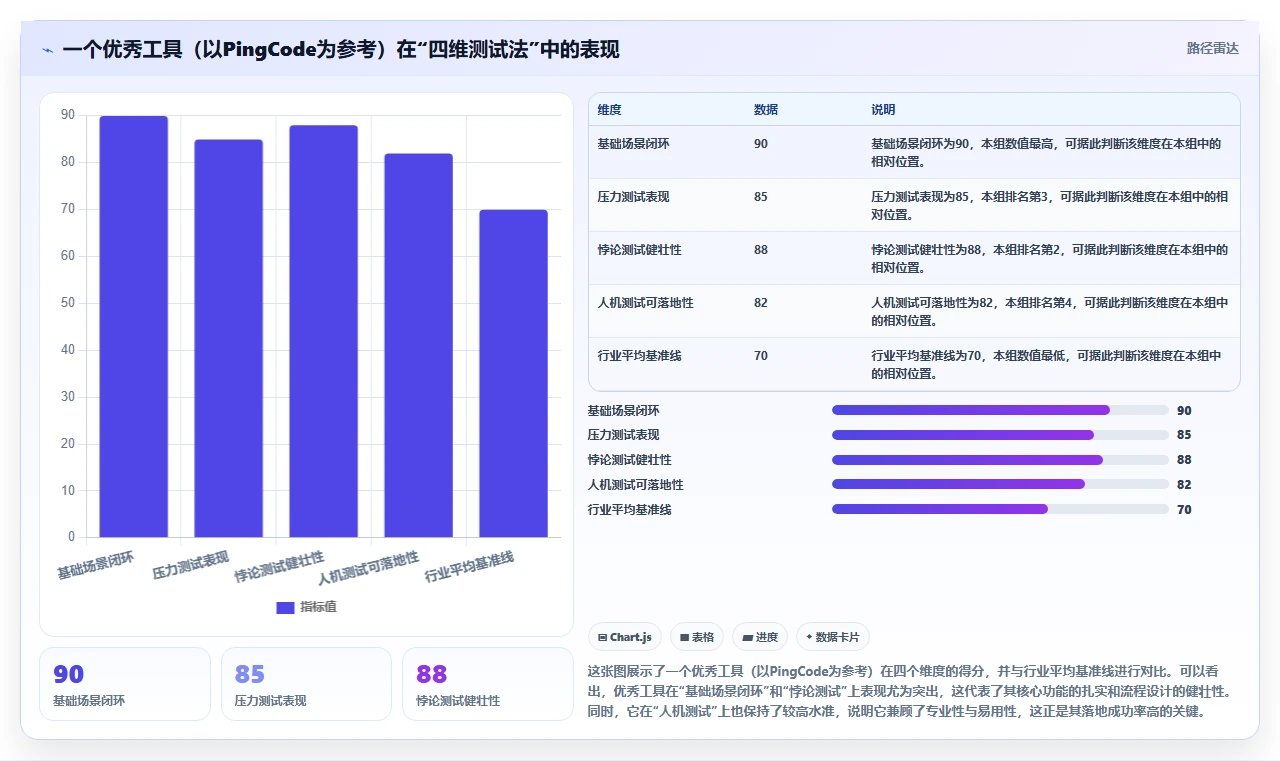Click table data value 90
This screenshot has height=761, width=1280.
761,144
